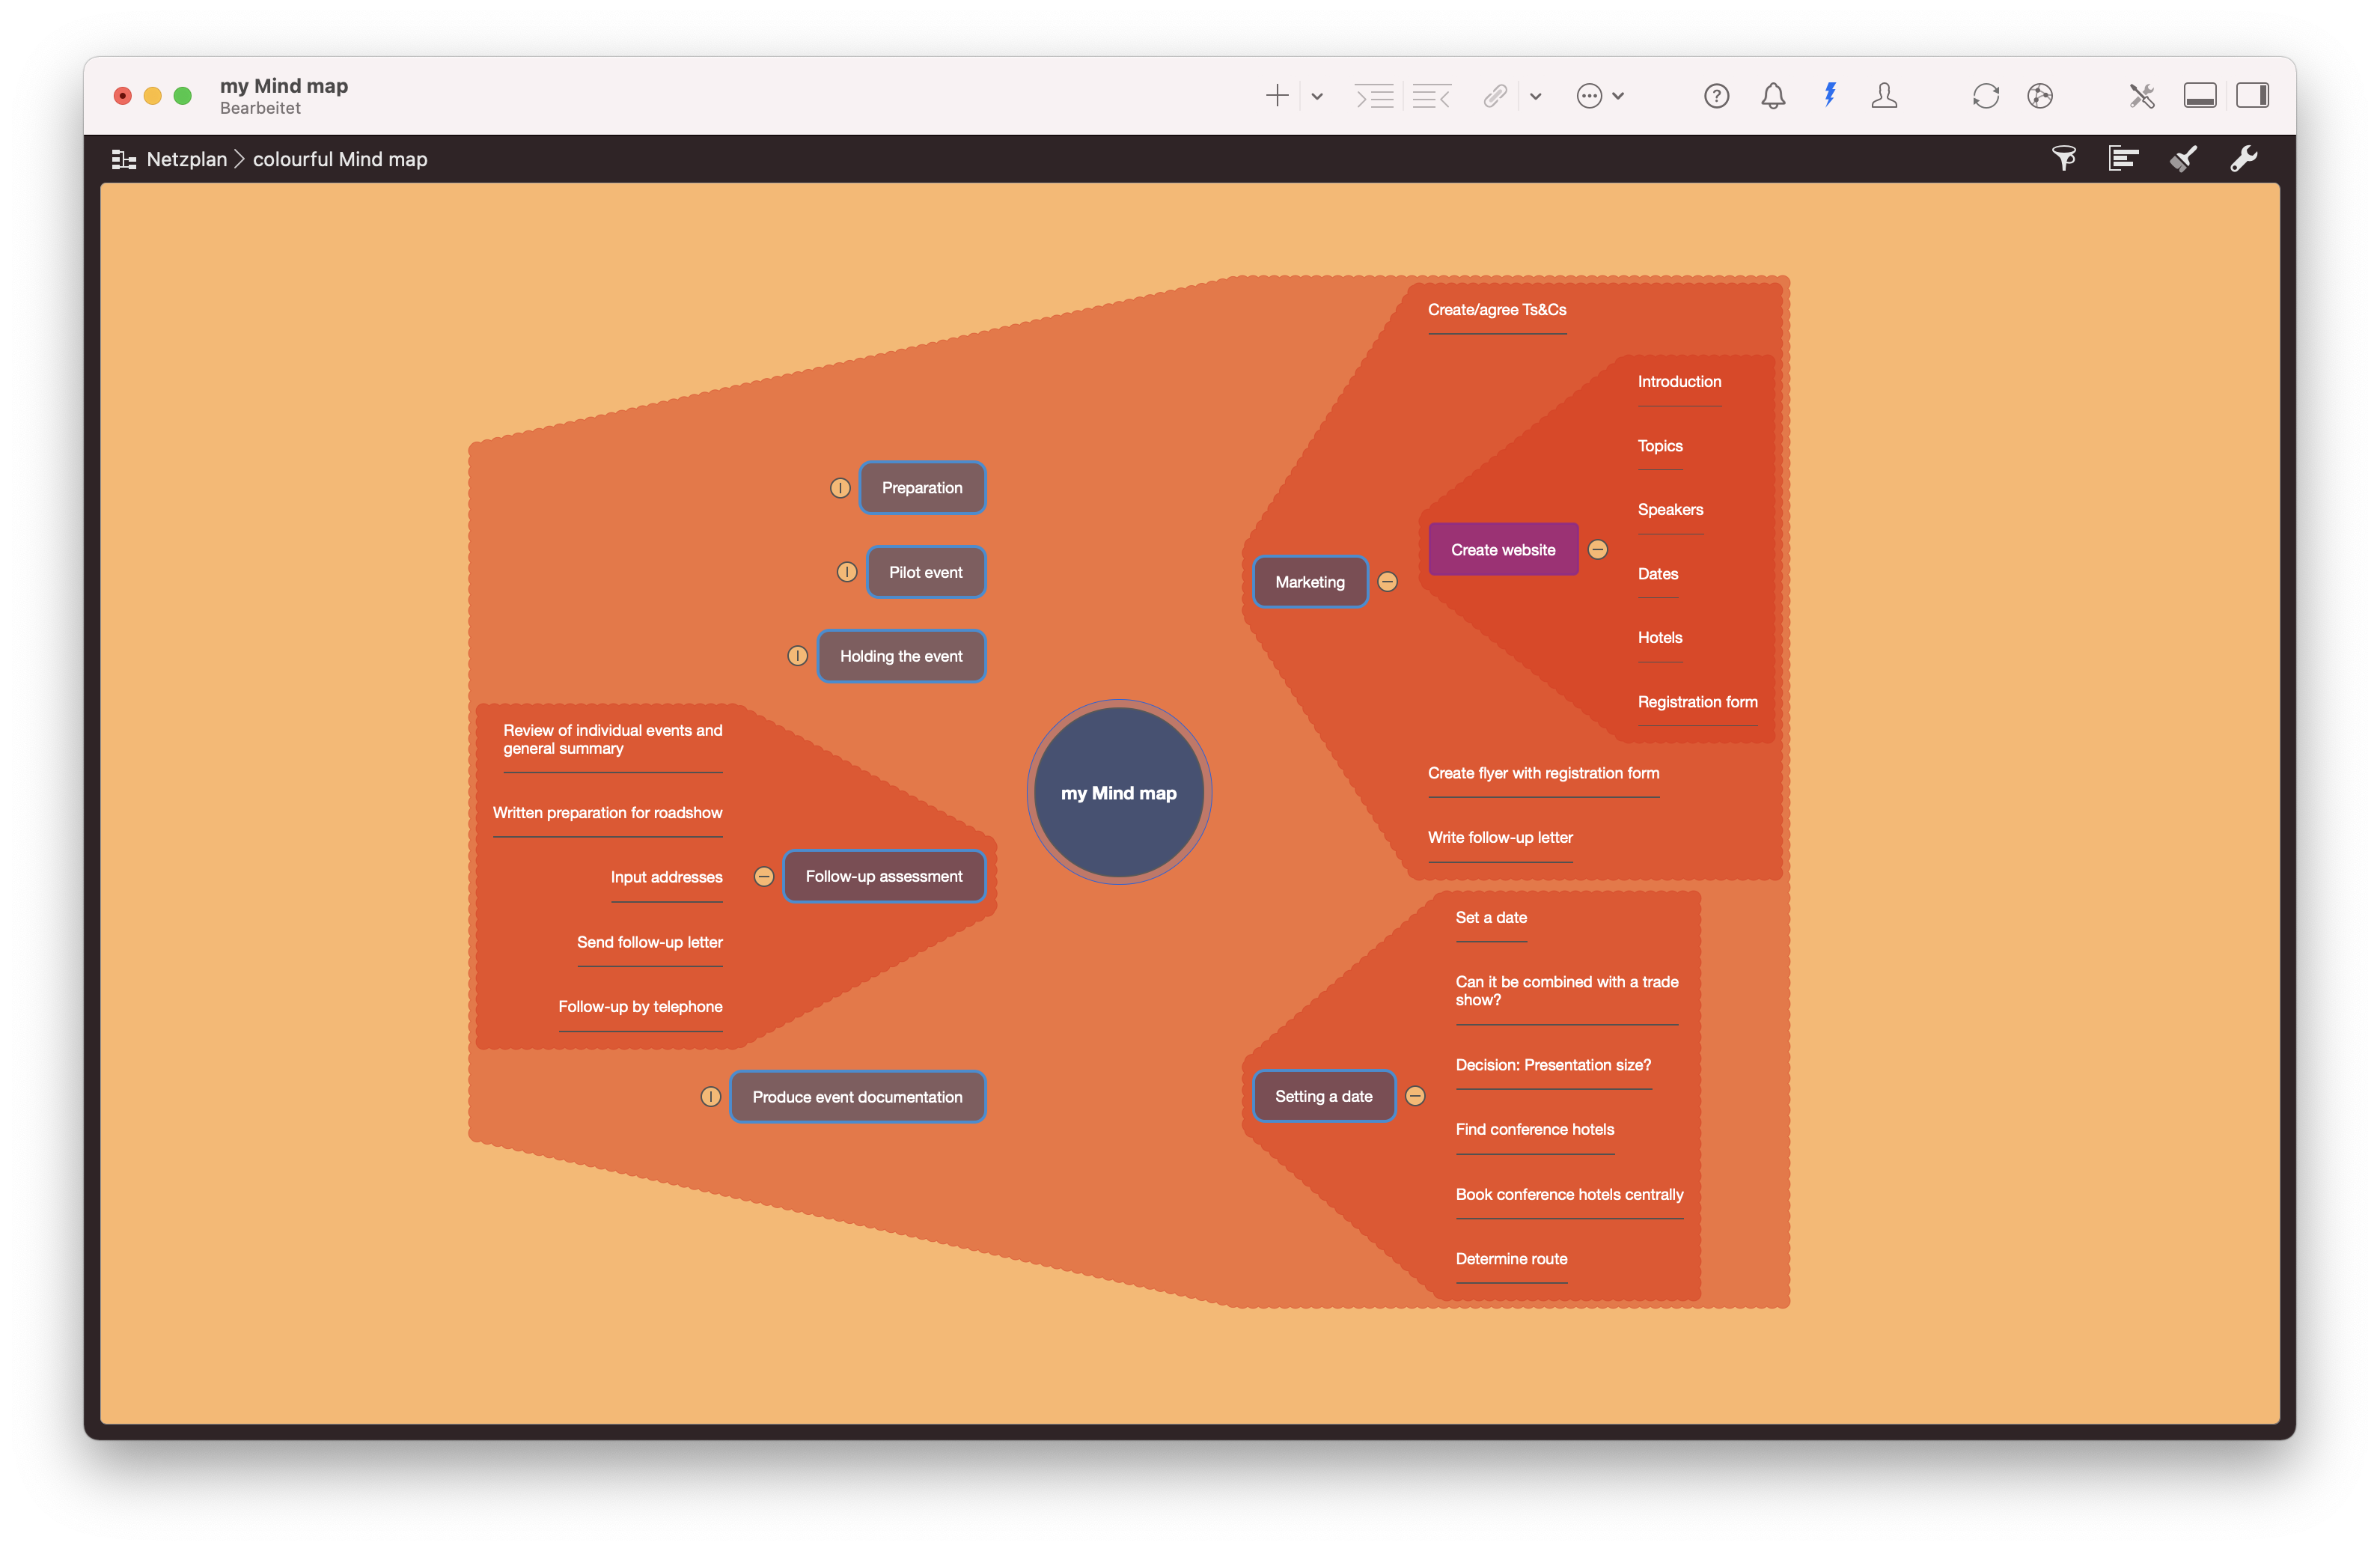Select the Follow-up assessment node
2380x1551 pixels.
pyautogui.click(x=884, y=877)
